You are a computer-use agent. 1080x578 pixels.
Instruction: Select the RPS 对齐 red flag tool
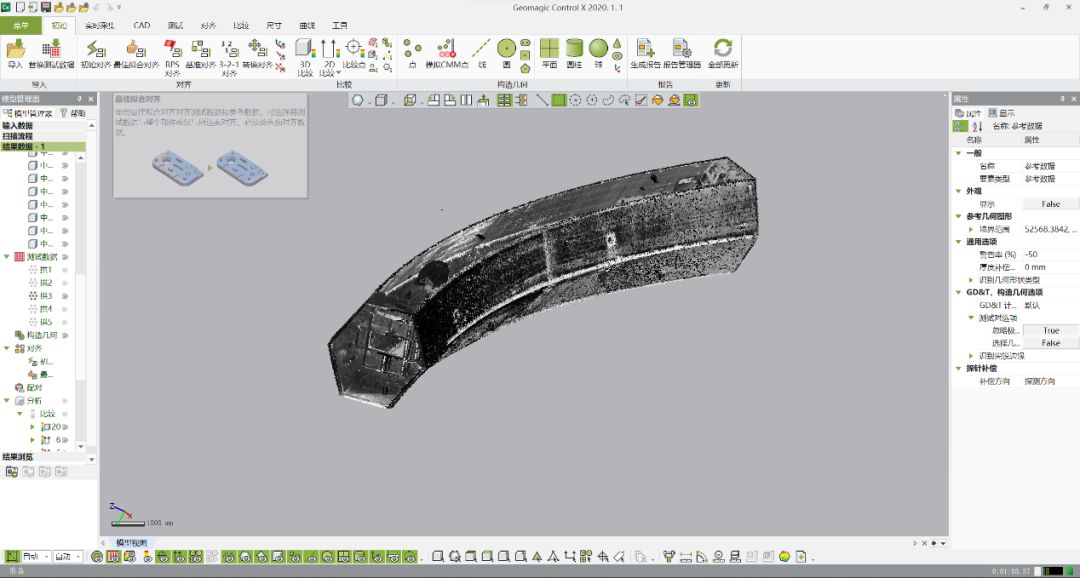[x=172, y=49]
